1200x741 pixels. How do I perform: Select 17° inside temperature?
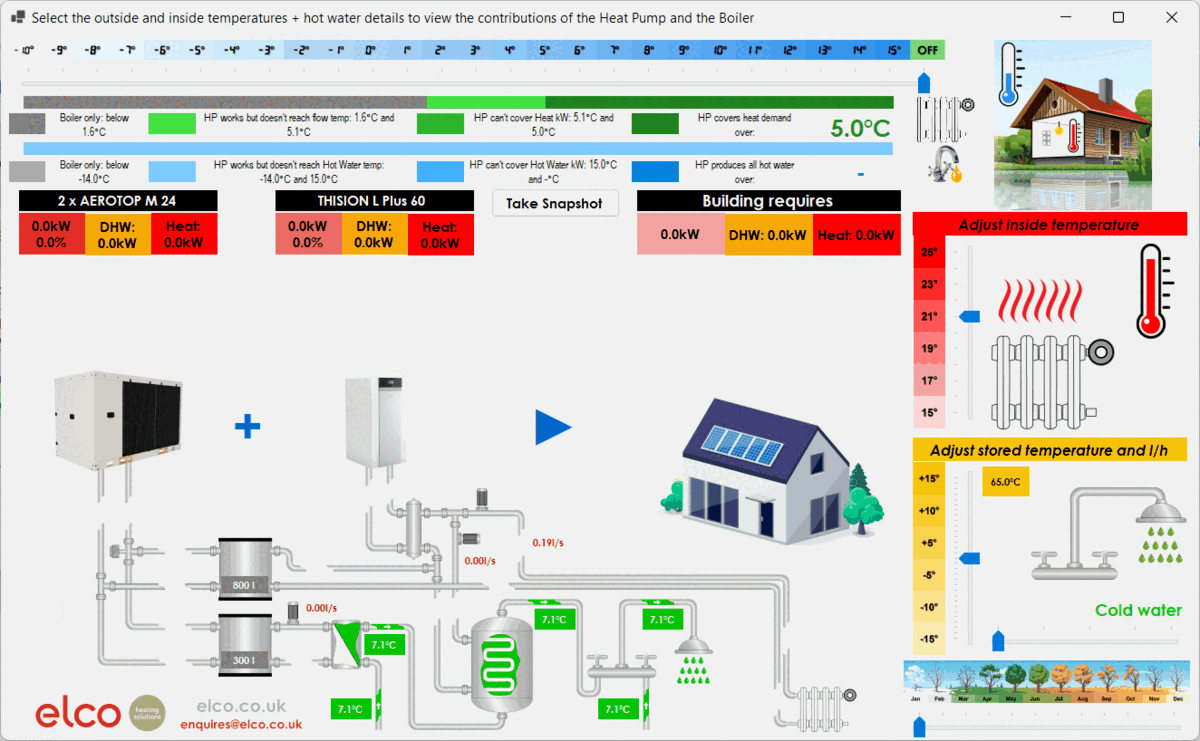coord(929,380)
